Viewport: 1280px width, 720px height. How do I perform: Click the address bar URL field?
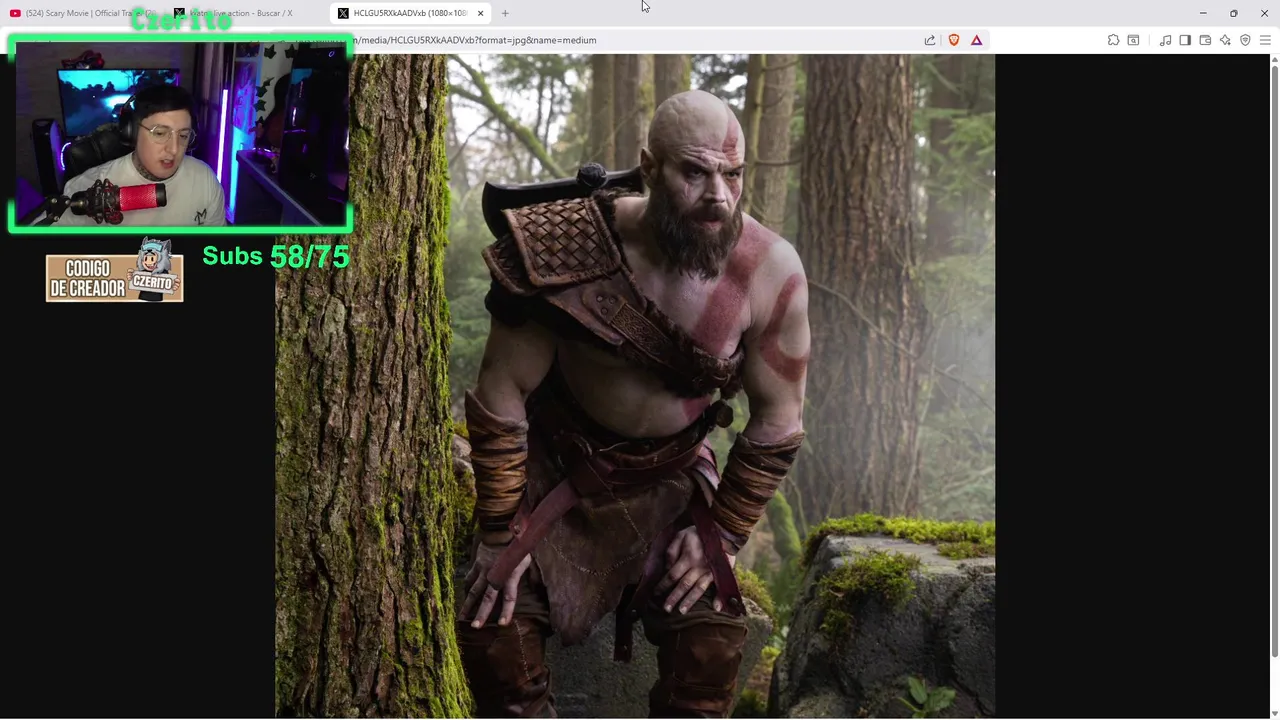[x=630, y=40]
